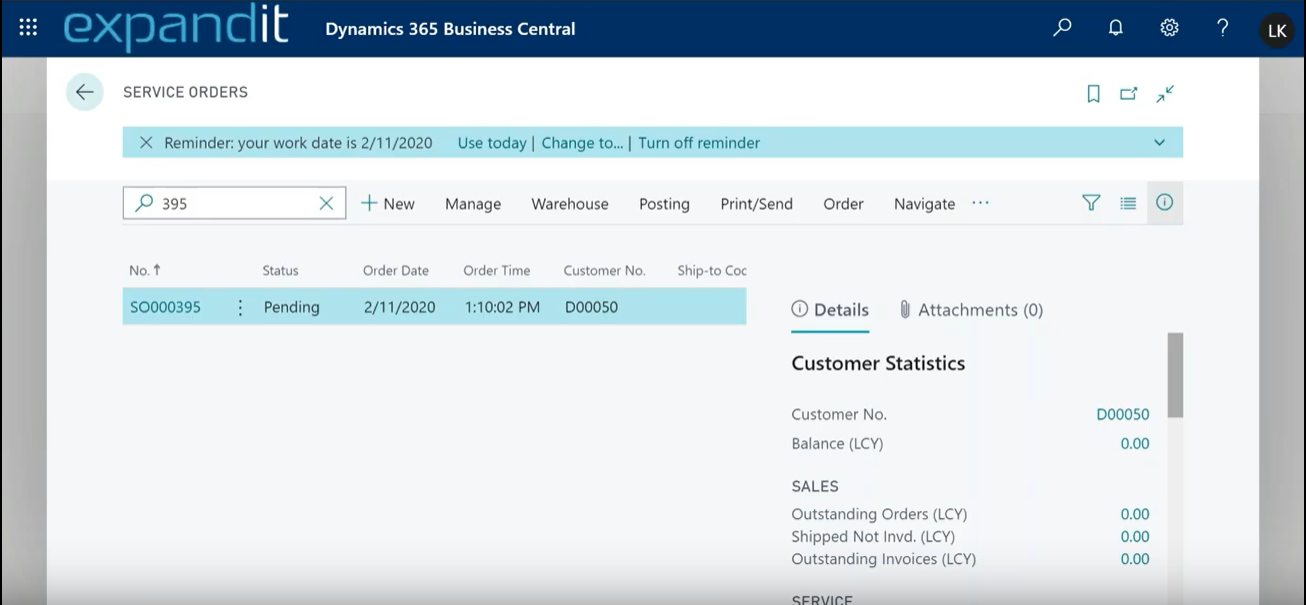The image size is (1306, 605).
Task: Click Dynamics 365 Business Central title
Action: [x=450, y=29]
